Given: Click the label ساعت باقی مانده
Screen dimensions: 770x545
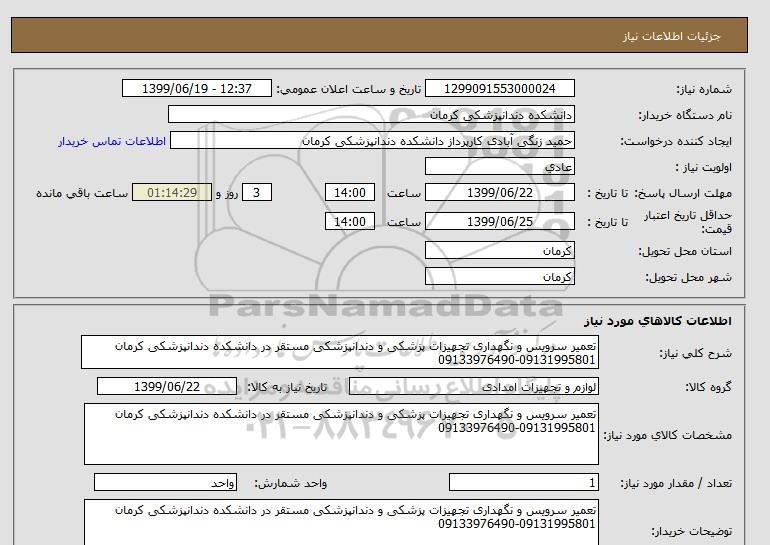Looking at the screenshot, I should pyautogui.click(x=82, y=193).
